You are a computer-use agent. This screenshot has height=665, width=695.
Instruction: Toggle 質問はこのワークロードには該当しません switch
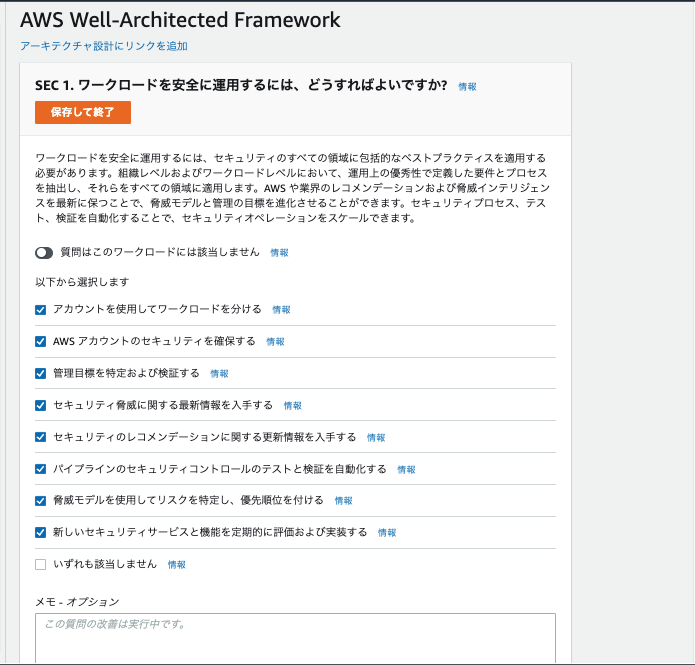(44, 253)
